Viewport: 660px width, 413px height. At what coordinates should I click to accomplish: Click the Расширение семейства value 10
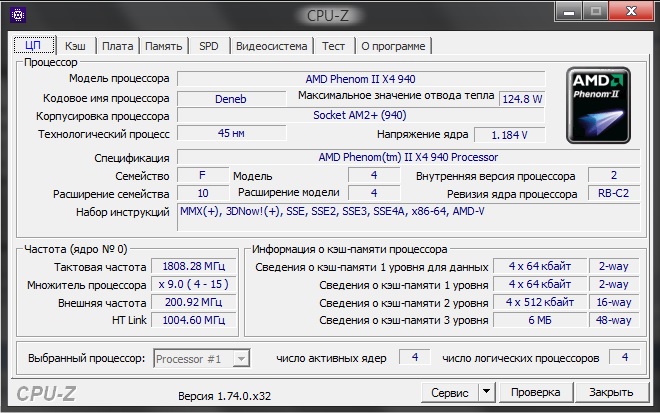[202, 193]
